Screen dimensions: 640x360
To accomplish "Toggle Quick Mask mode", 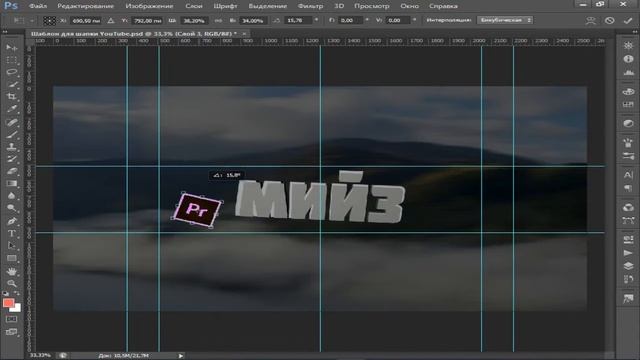I will (x=11, y=319).
